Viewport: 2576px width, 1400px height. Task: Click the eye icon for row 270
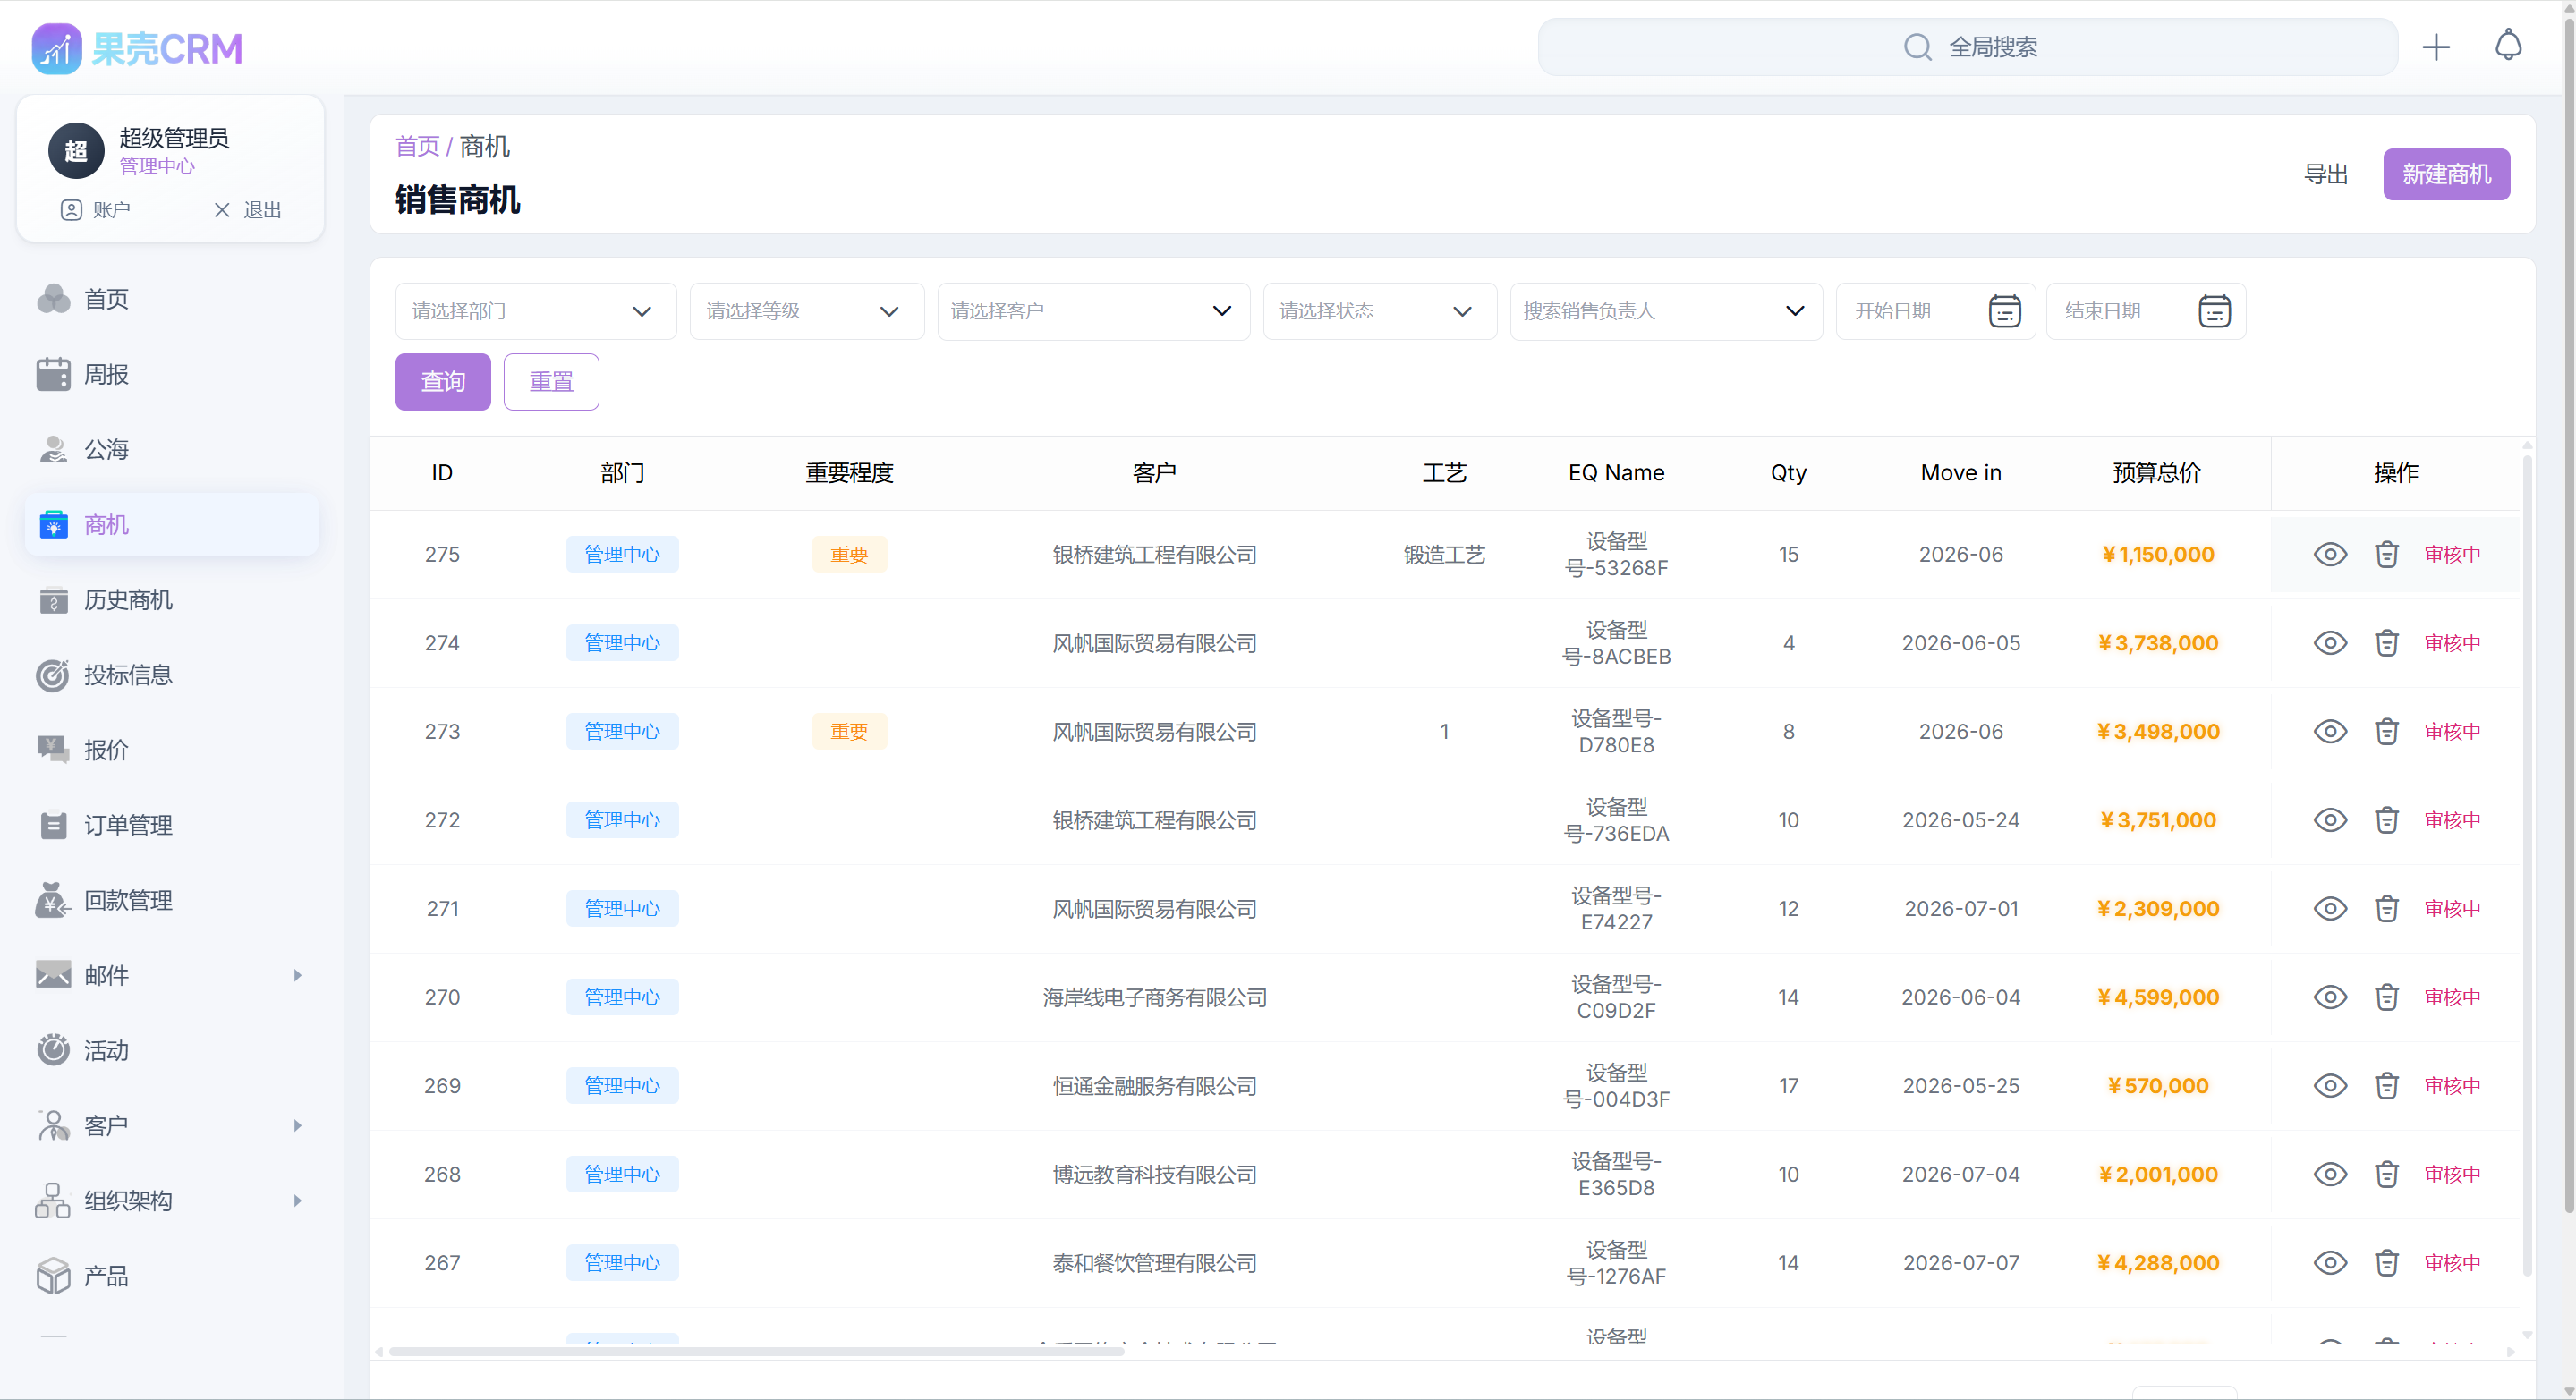pos(2330,996)
